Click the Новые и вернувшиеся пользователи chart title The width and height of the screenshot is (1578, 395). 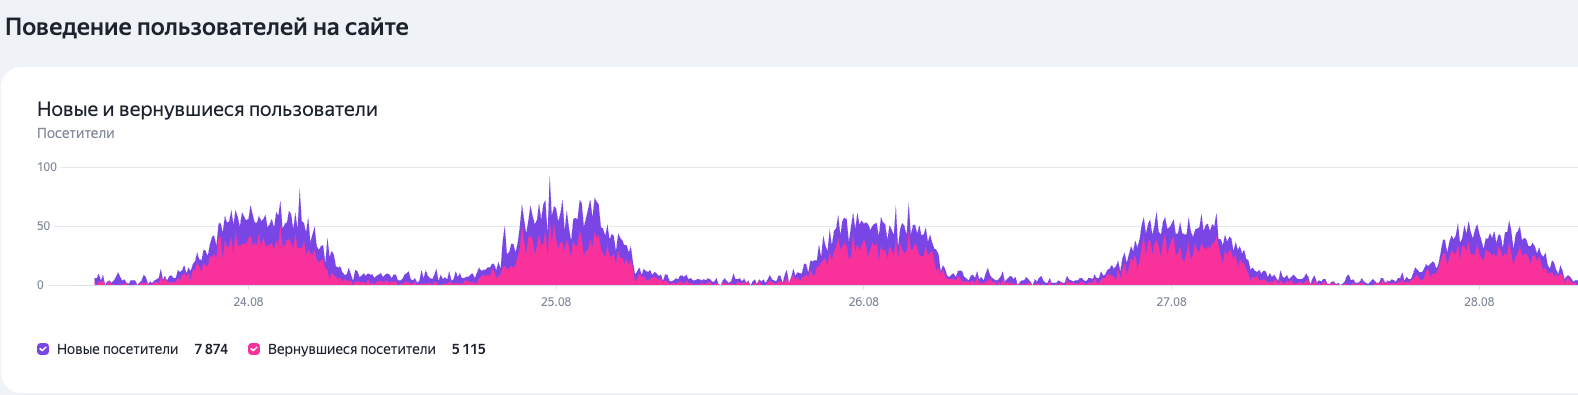[x=207, y=109]
